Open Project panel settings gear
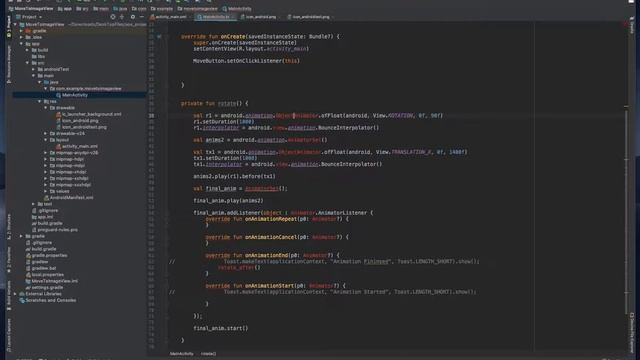Image resolution: width=640 pixels, height=360 pixels. click(133, 17)
